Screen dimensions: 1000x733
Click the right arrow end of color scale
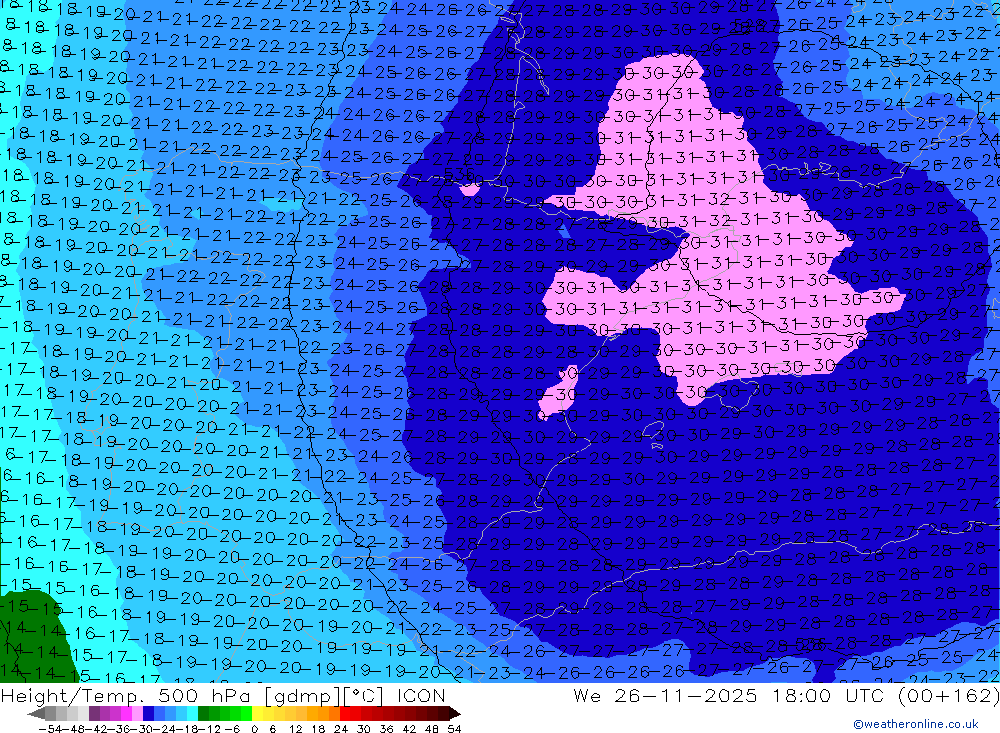click(x=454, y=713)
